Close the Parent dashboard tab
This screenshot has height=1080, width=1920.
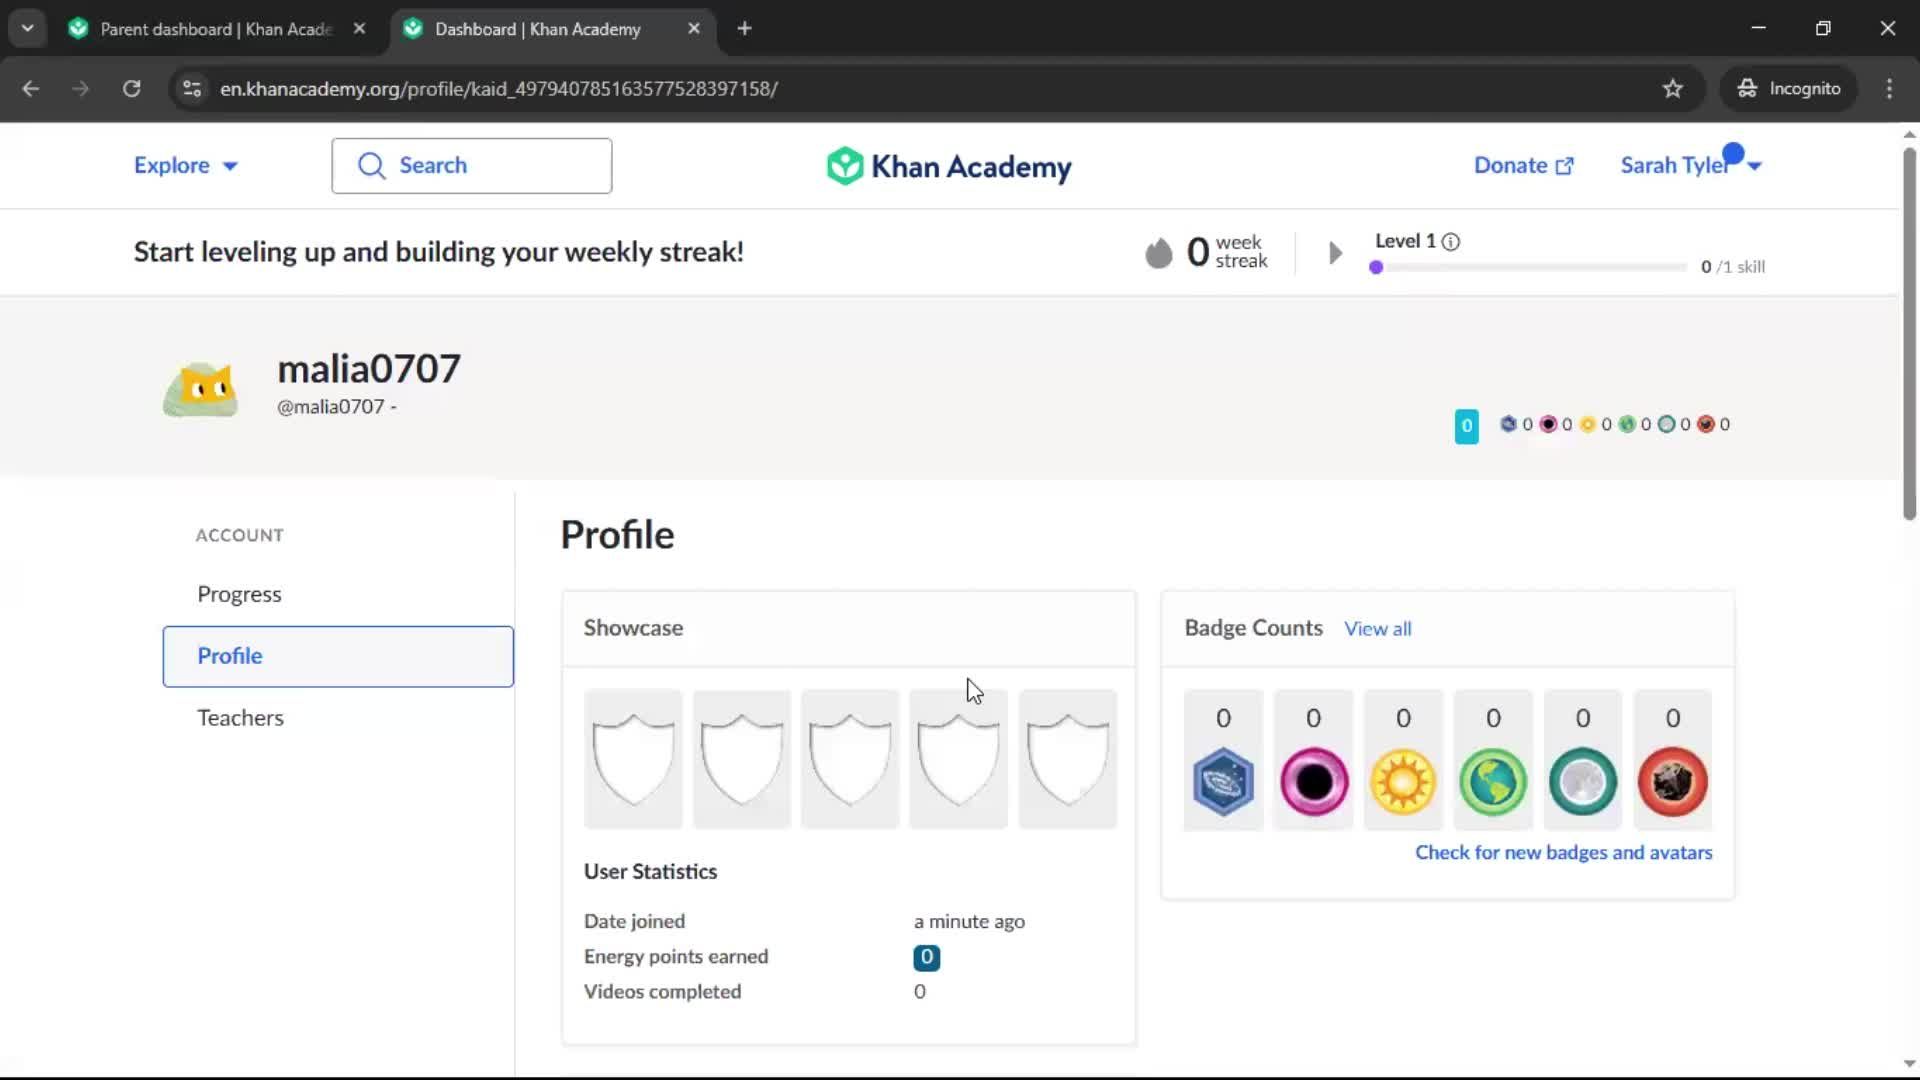point(359,29)
